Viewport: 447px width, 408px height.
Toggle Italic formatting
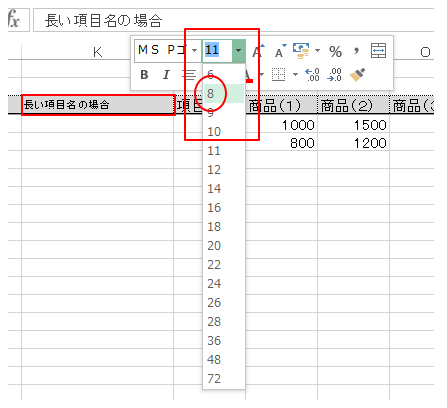[166, 75]
